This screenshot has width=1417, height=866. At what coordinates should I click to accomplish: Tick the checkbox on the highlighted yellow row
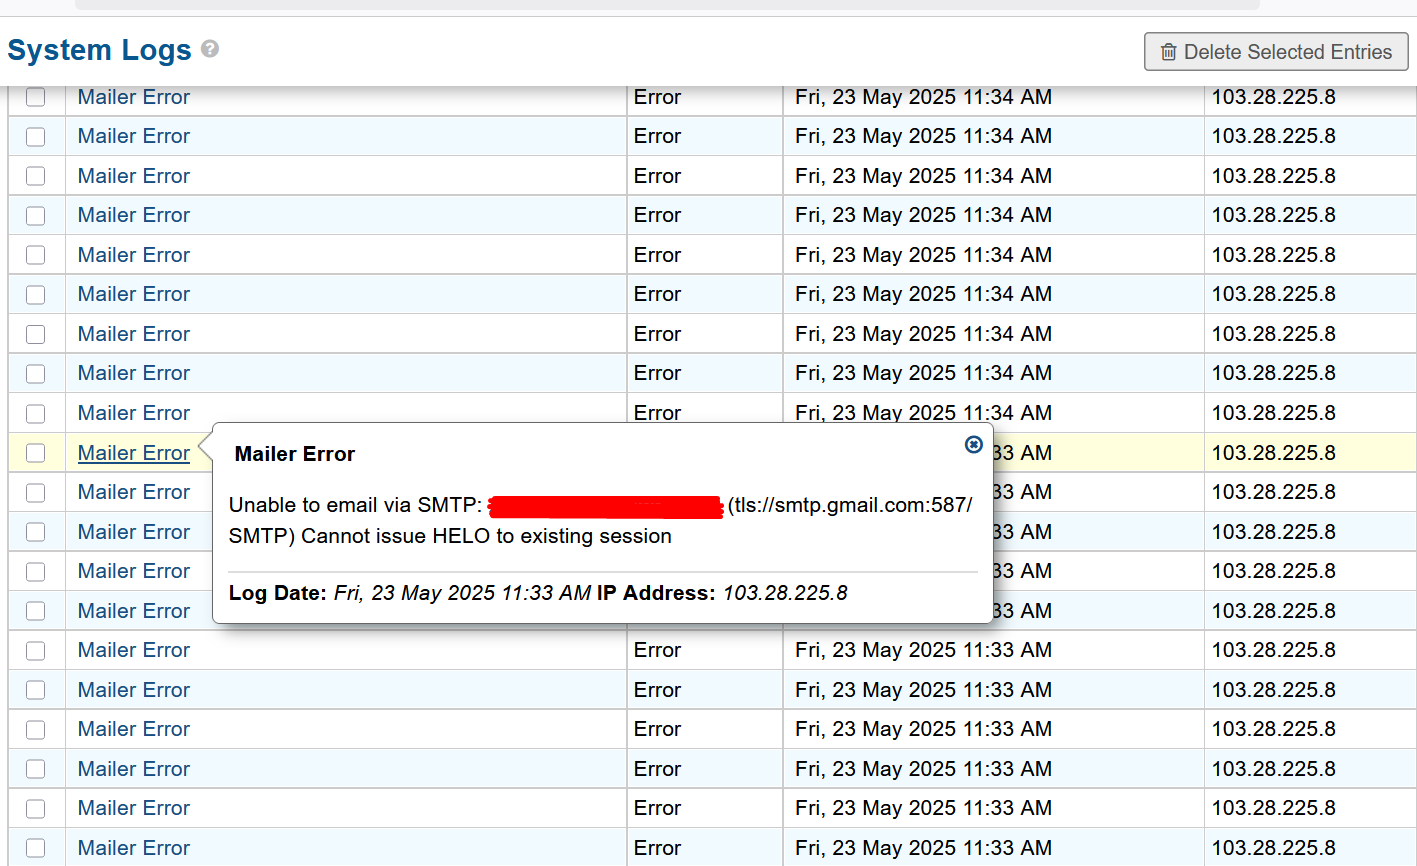pos(36,453)
